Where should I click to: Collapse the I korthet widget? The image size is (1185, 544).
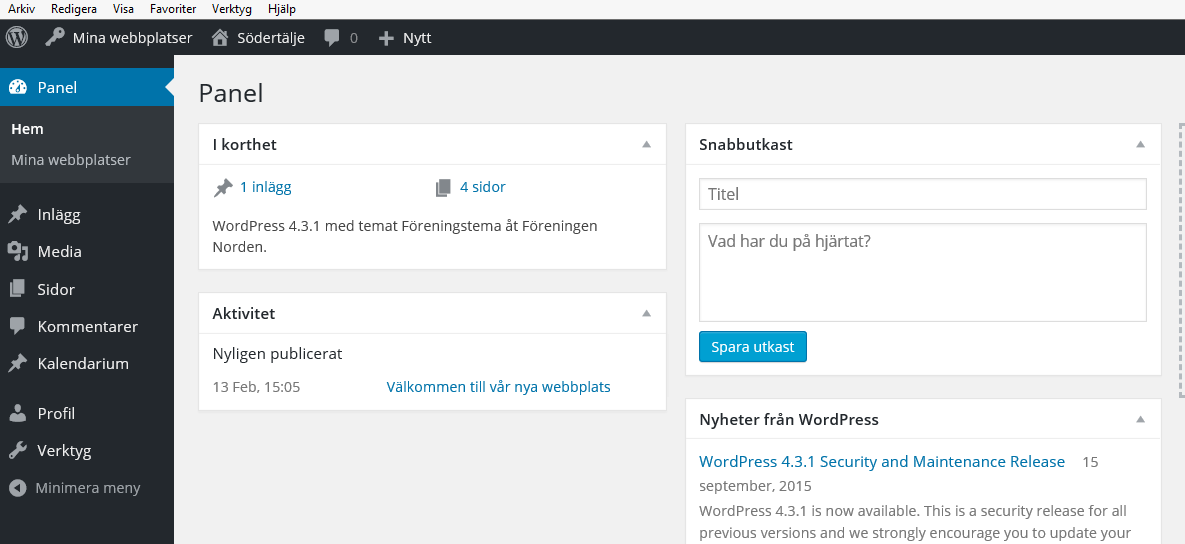point(646,144)
